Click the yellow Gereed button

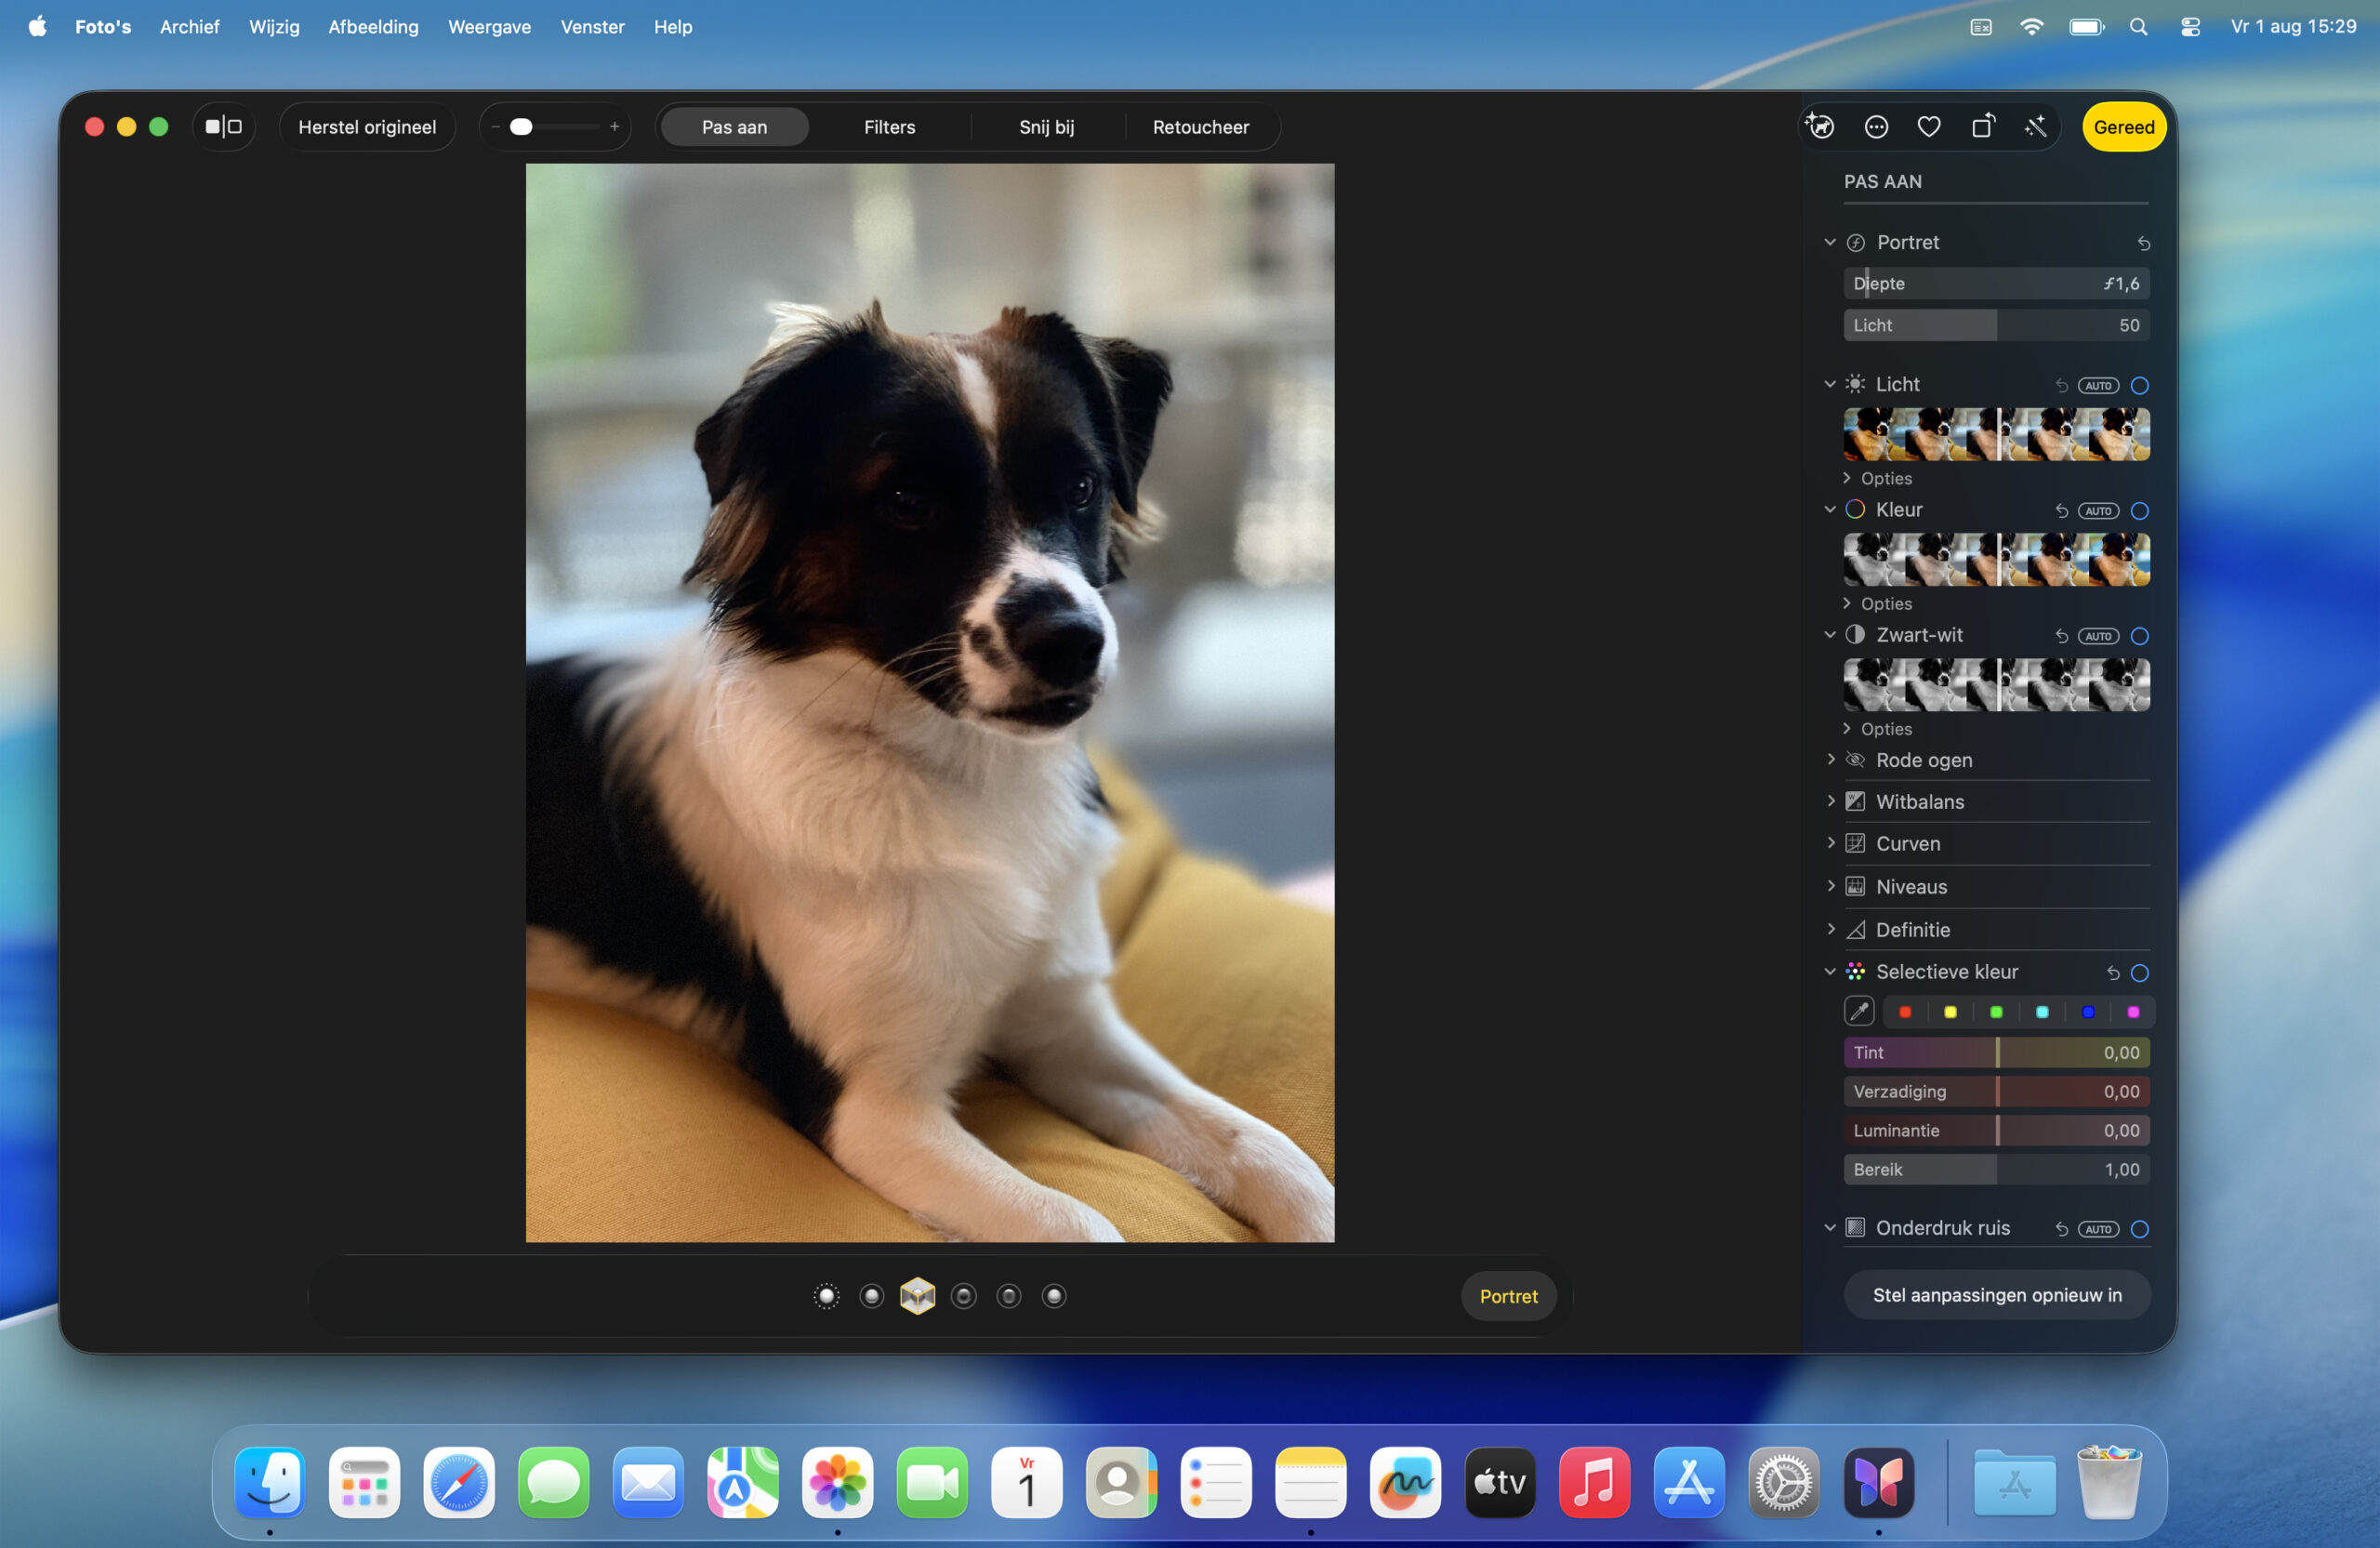2123,127
